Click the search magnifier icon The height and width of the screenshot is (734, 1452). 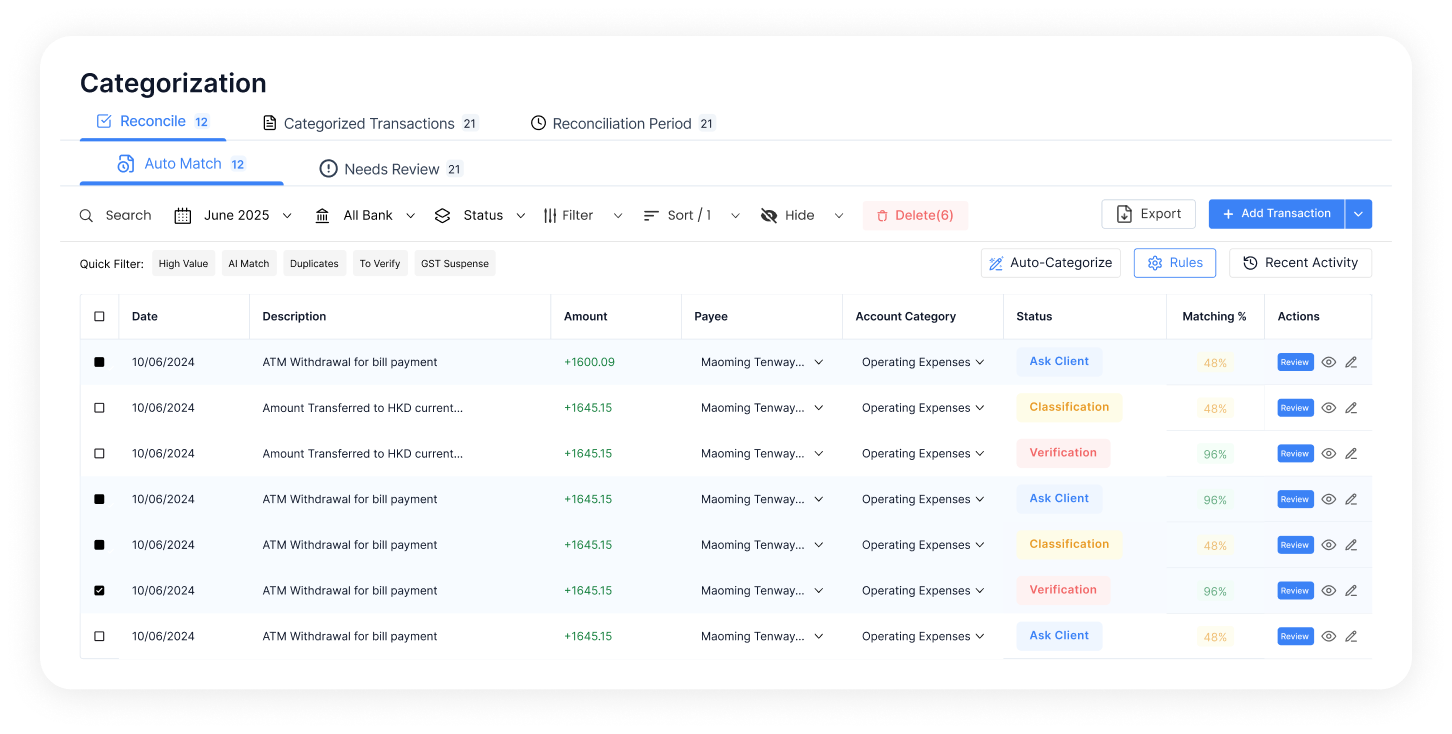point(86,215)
